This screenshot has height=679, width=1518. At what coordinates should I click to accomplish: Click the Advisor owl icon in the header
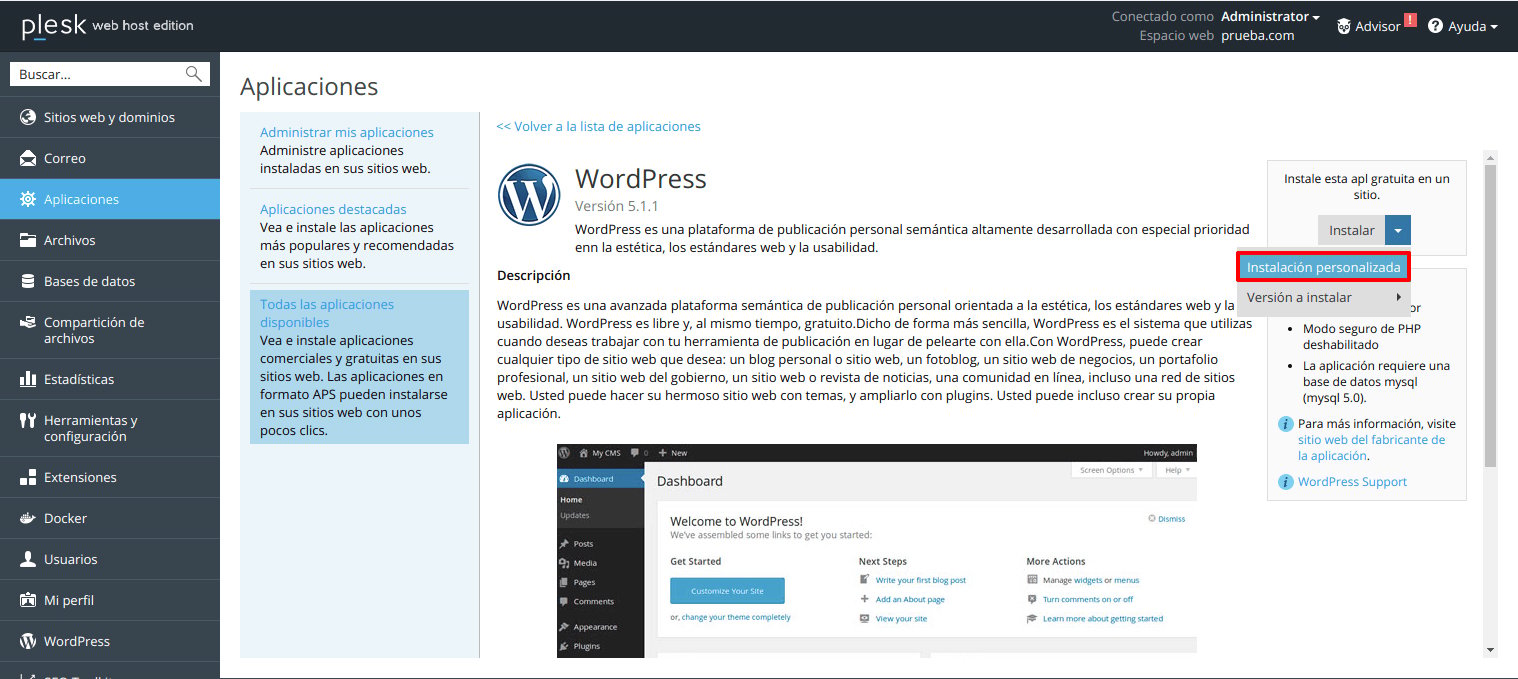(1344, 26)
